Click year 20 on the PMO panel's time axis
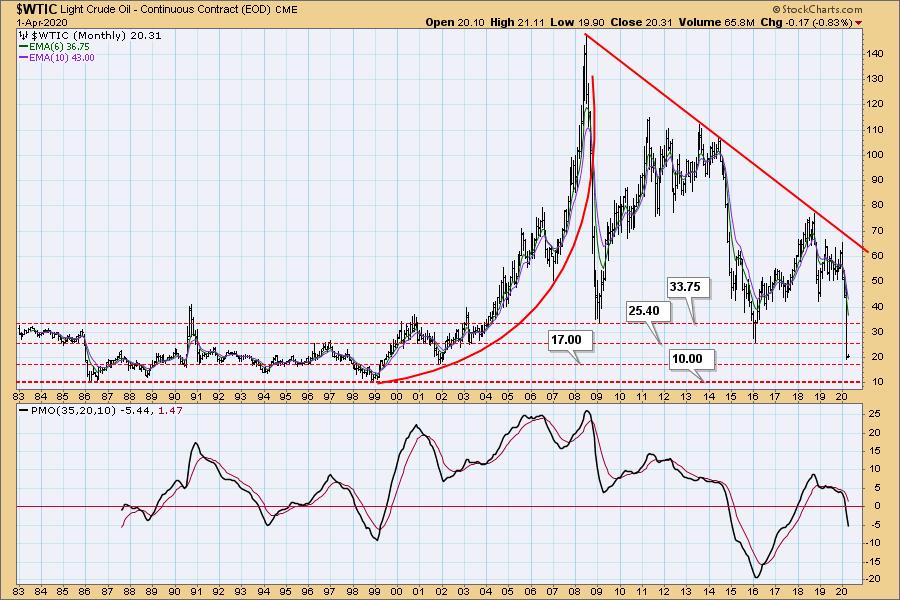 click(x=841, y=591)
